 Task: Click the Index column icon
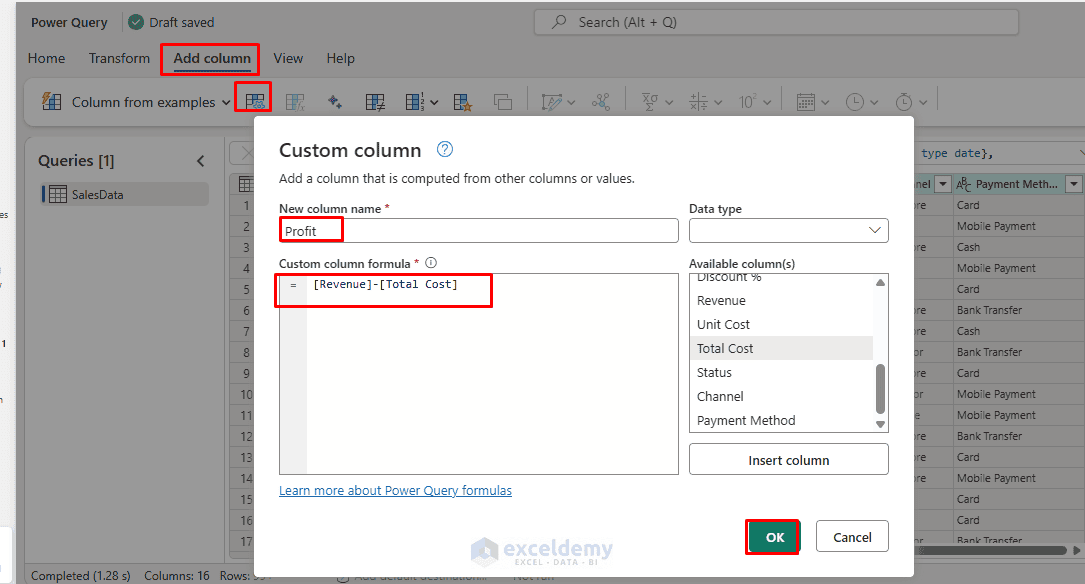point(414,102)
